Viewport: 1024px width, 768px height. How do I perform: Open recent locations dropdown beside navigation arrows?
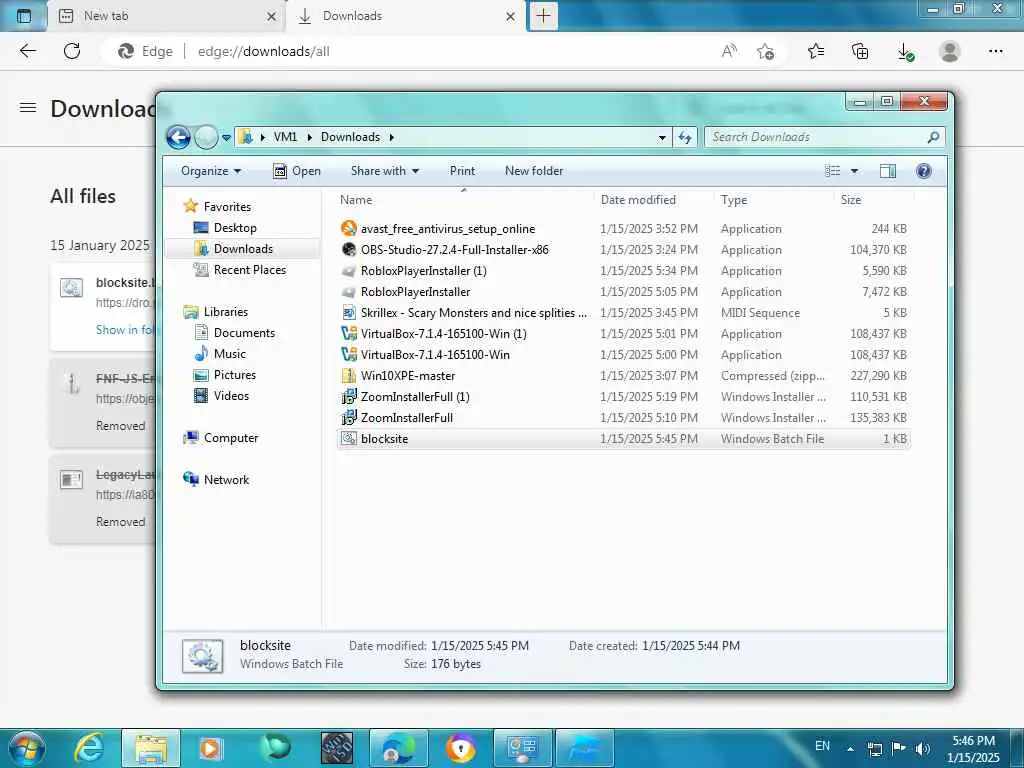[x=226, y=138]
